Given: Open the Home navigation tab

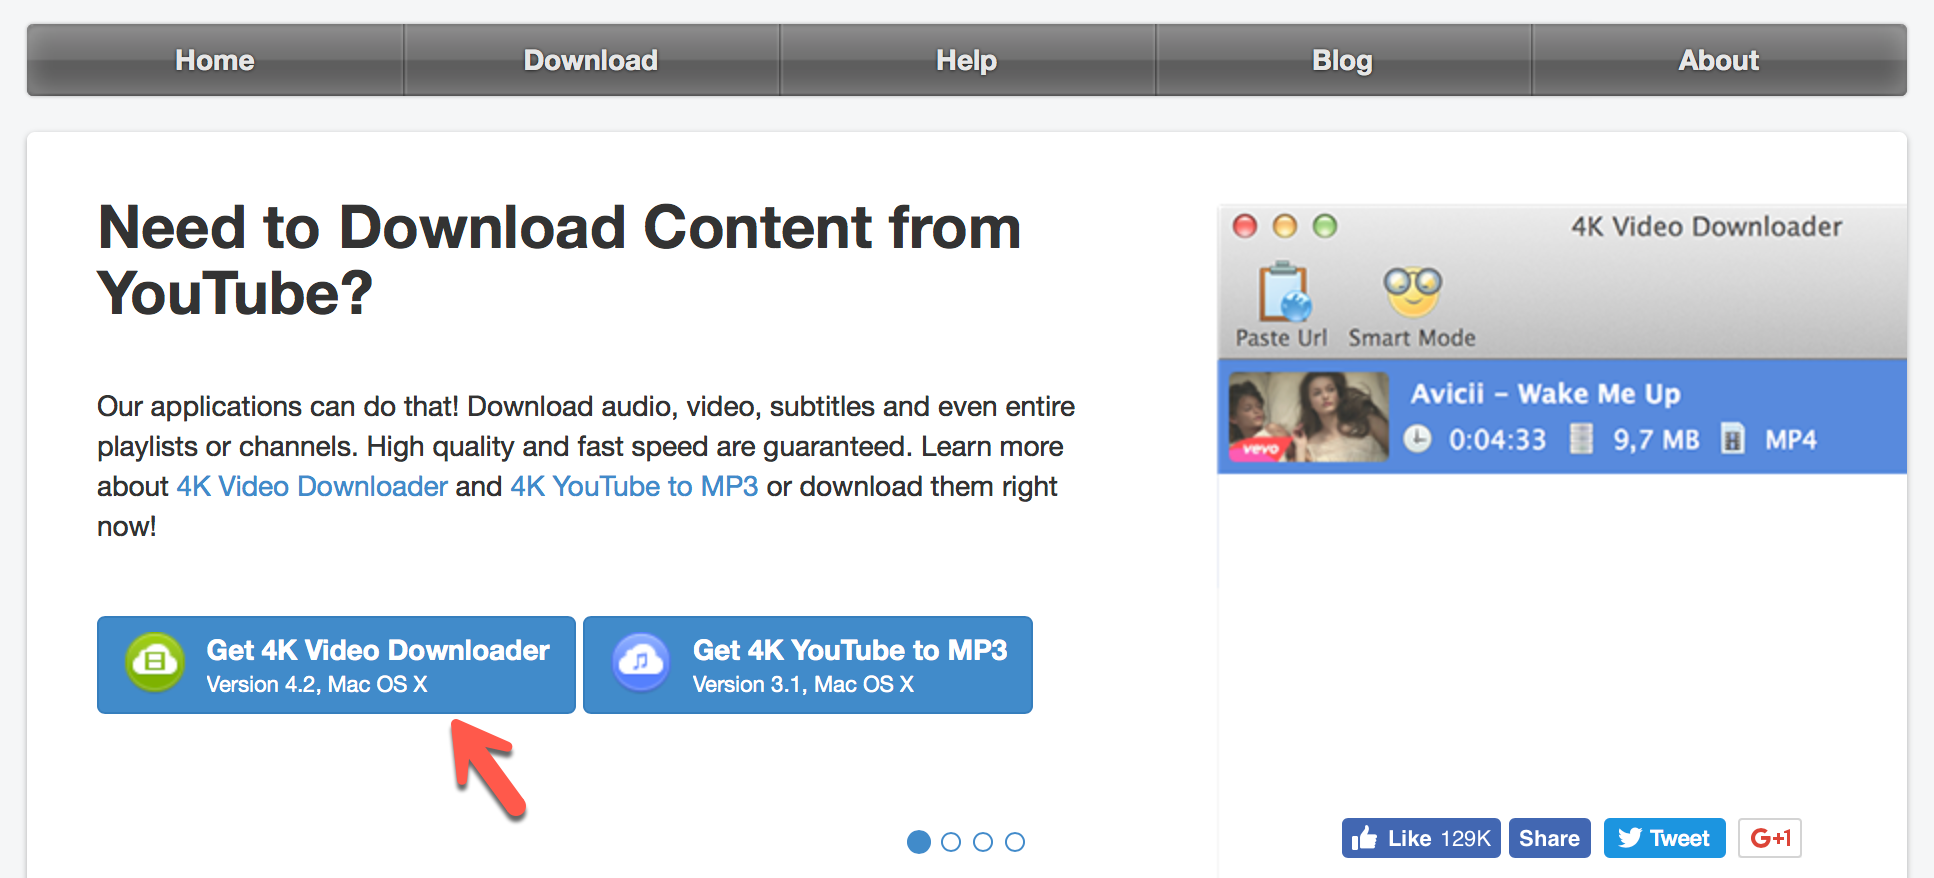Looking at the screenshot, I should point(215,60).
